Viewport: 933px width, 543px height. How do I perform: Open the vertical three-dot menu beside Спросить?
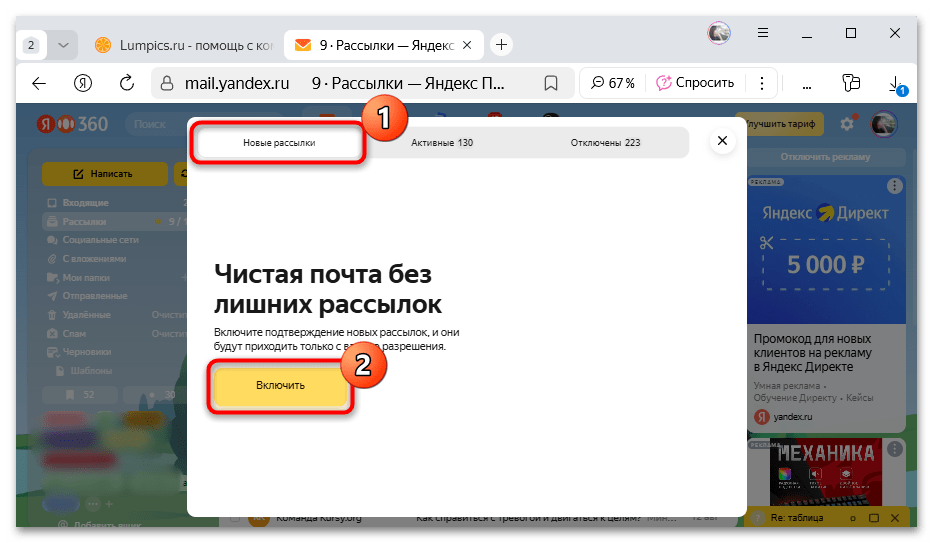coord(762,83)
